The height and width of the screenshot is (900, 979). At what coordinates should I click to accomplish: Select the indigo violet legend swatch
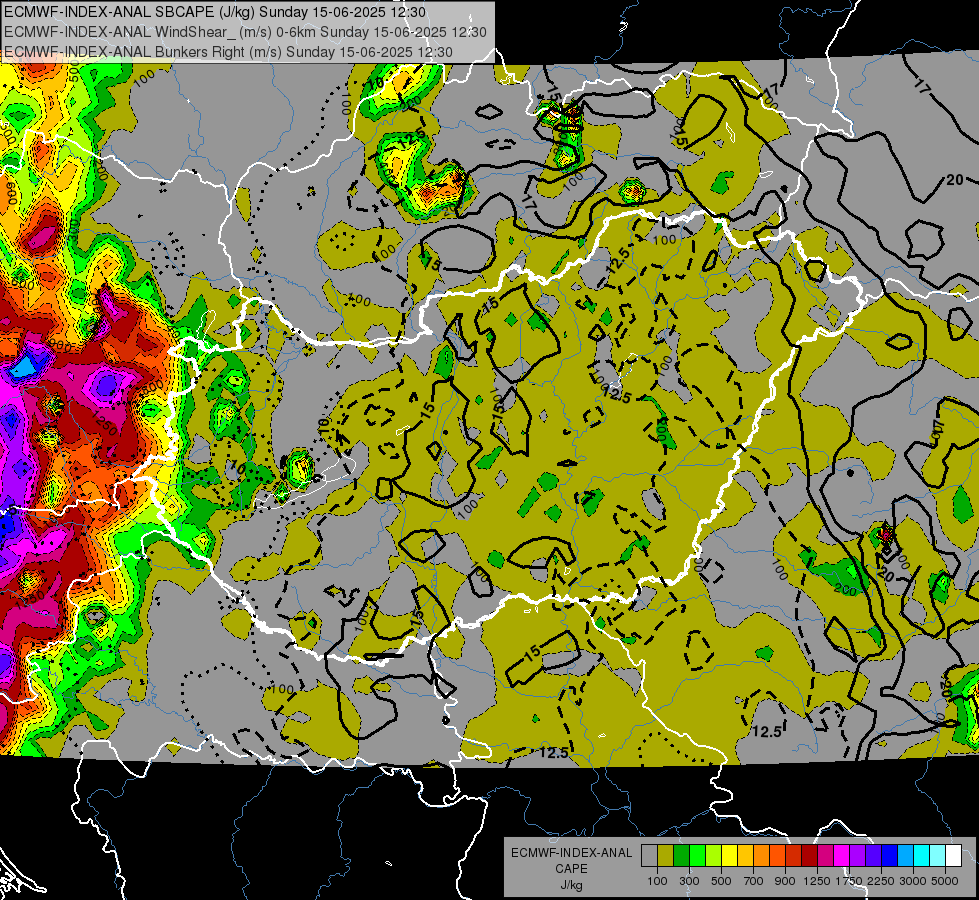tap(873, 856)
